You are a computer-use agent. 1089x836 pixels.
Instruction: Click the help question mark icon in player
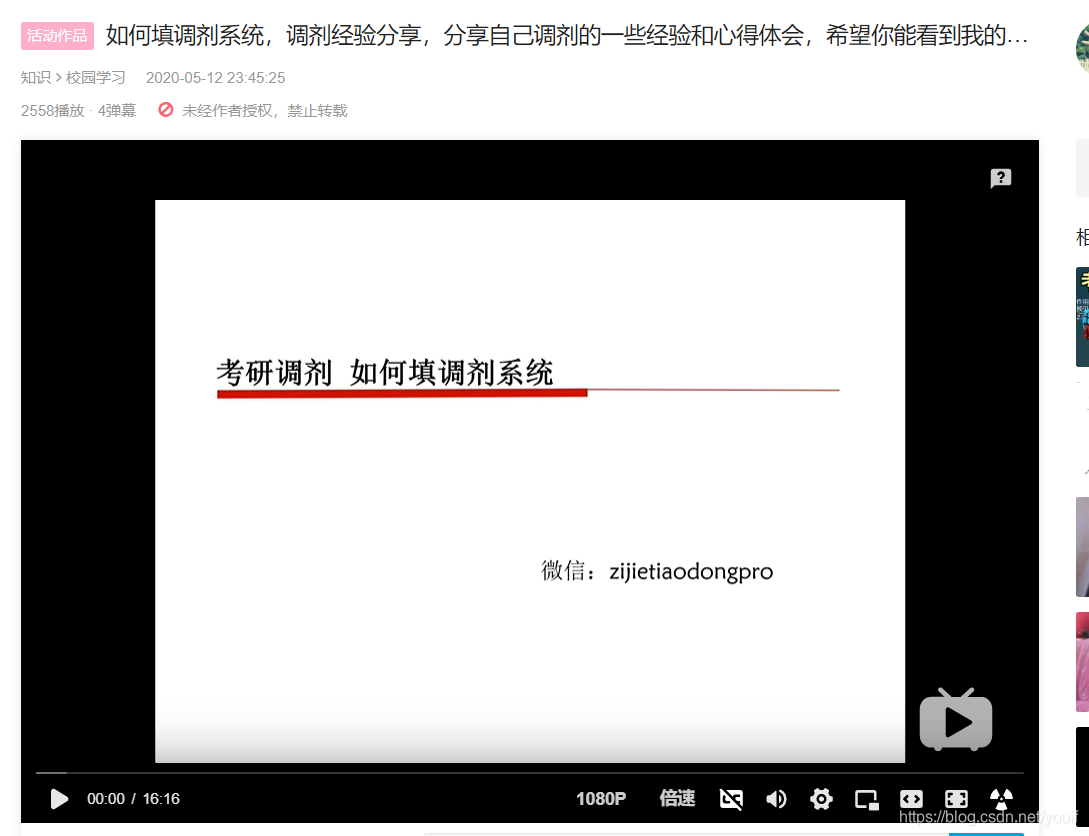tap(1001, 178)
